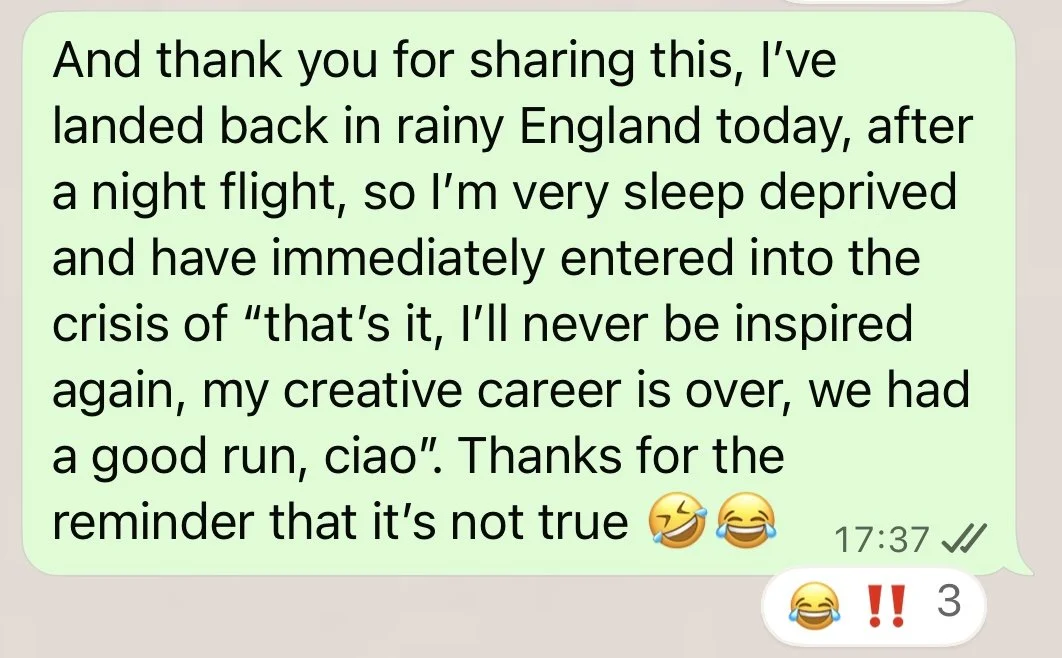The height and width of the screenshot is (658, 1062).
Task: Click the grey chat background under the bubble
Action: [379, 616]
